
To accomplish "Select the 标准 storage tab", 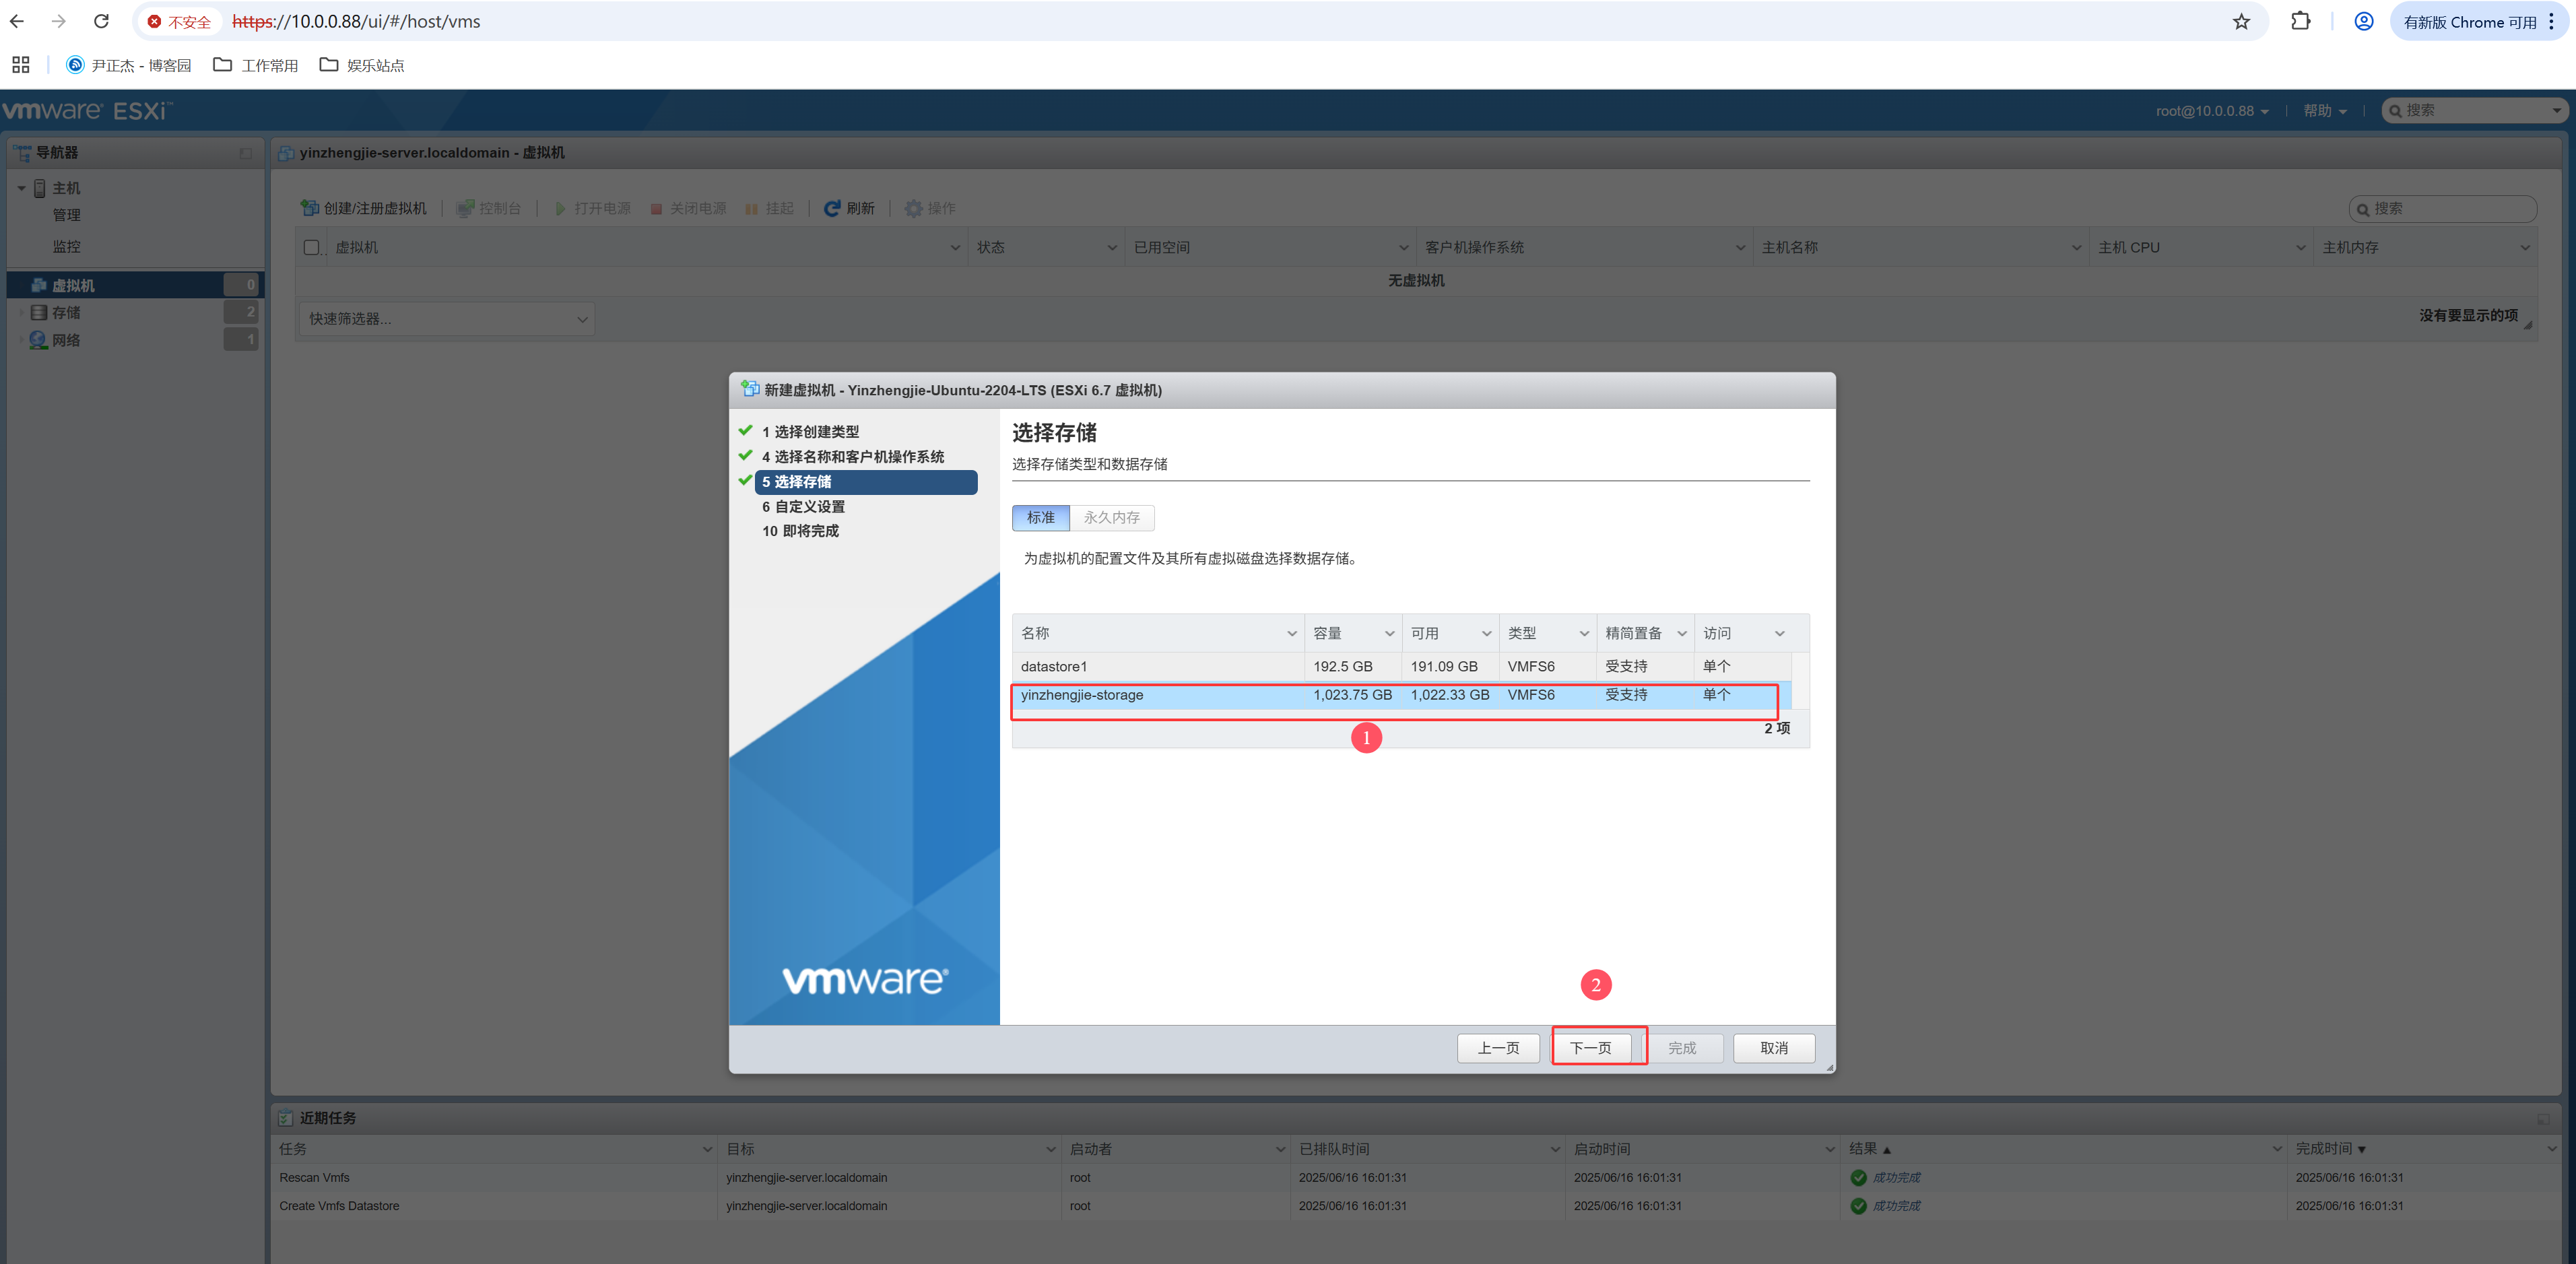I will (x=1040, y=517).
